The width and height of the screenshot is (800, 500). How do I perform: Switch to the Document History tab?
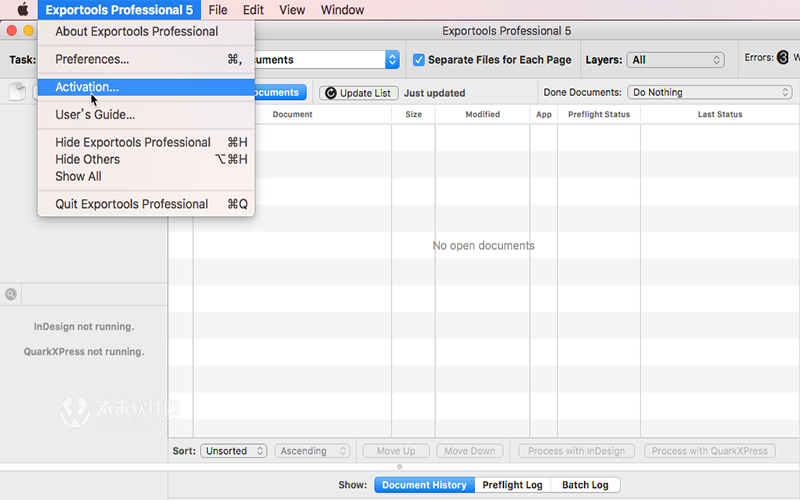tap(424, 485)
